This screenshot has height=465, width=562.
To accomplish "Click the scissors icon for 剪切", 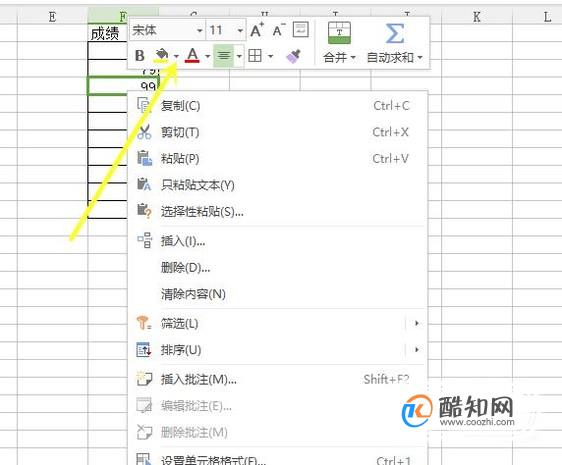I will [144, 132].
